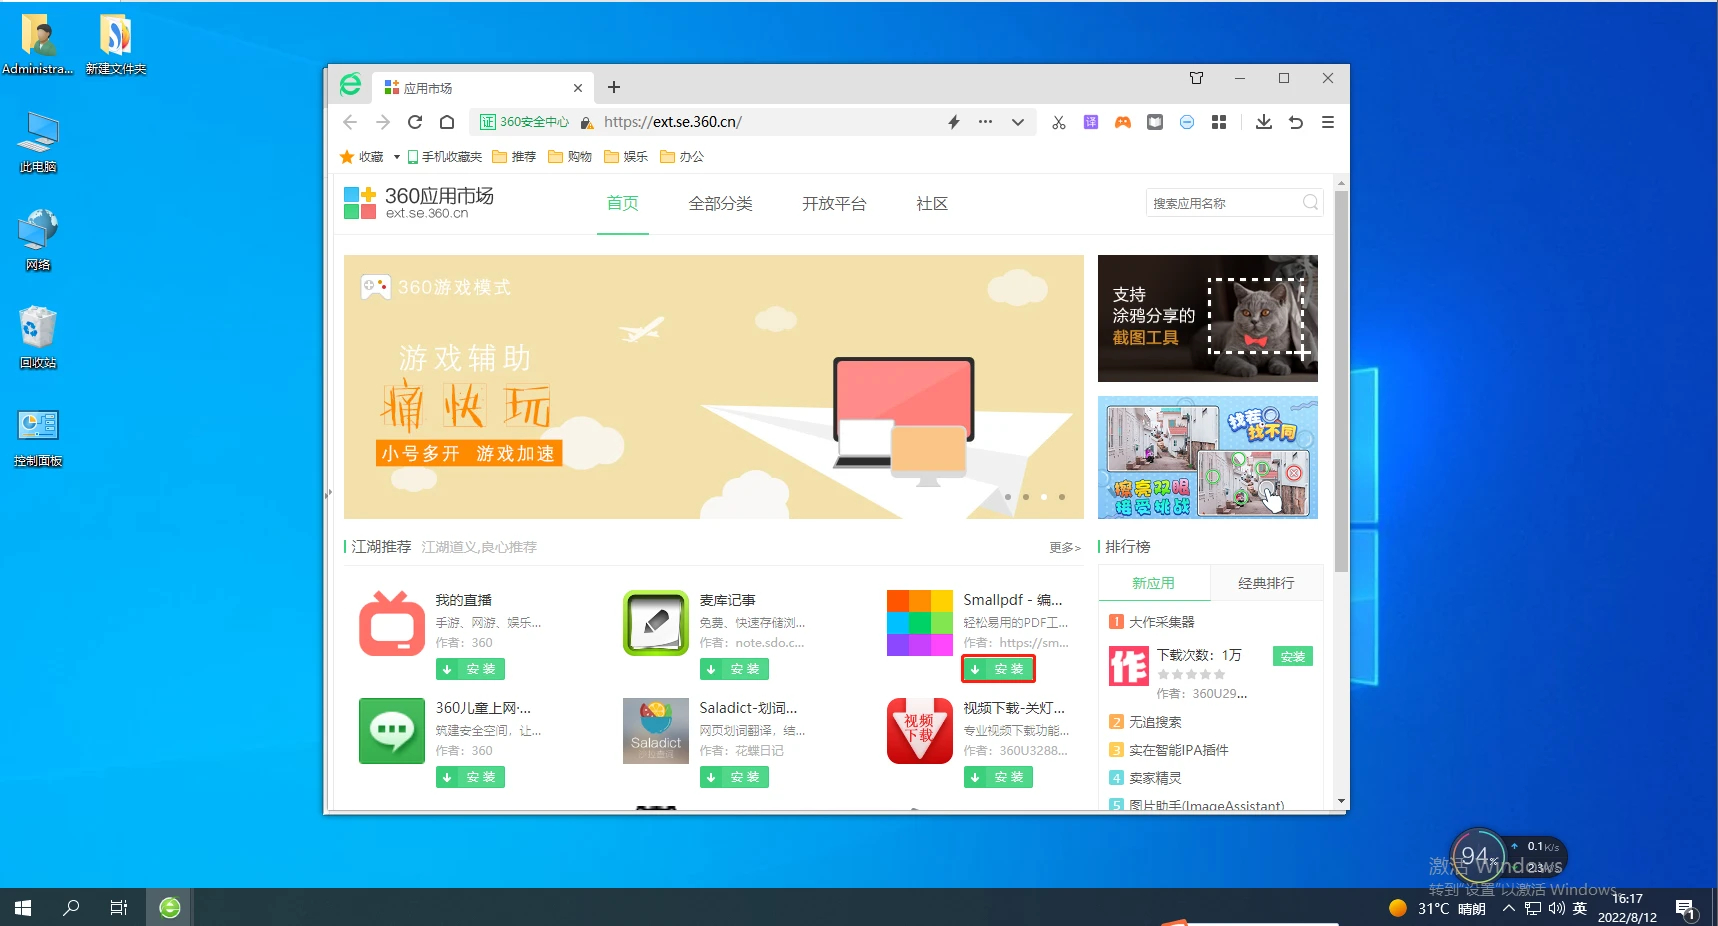Open a new browser tab
This screenshot has height=926, width=1718.
[x=614, y=88]
